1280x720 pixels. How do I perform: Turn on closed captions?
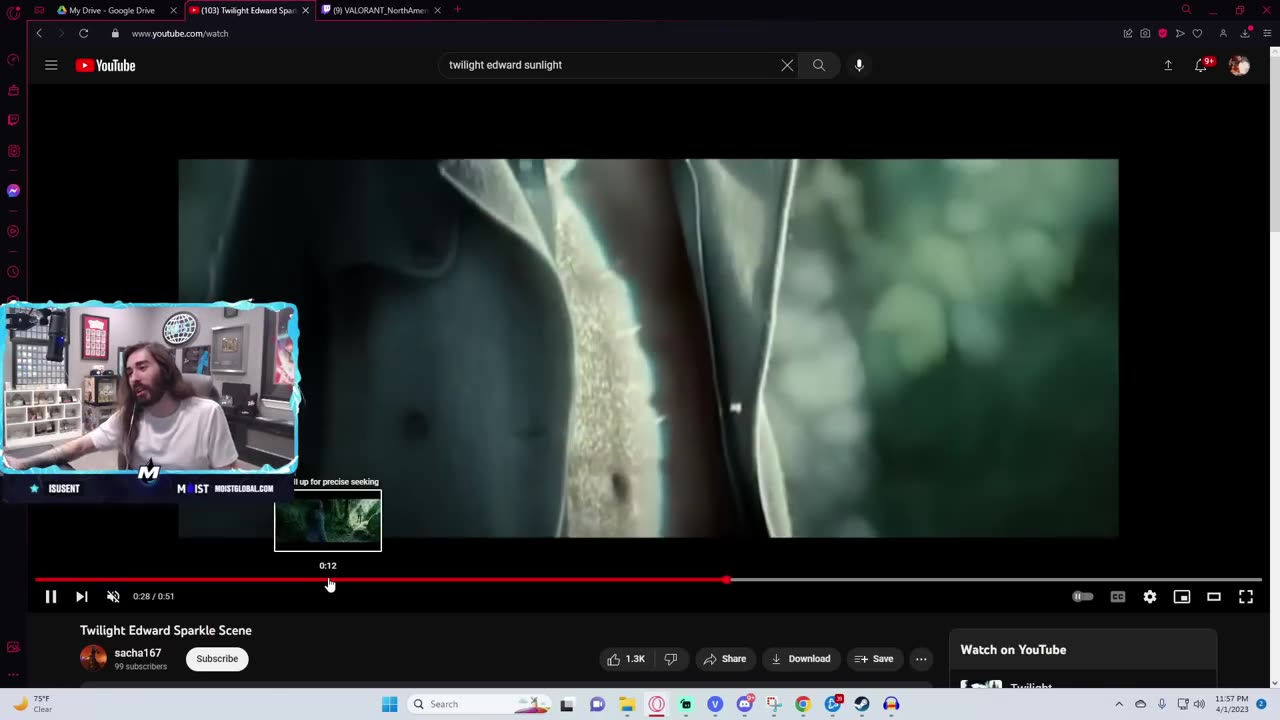coord(1118,597)
